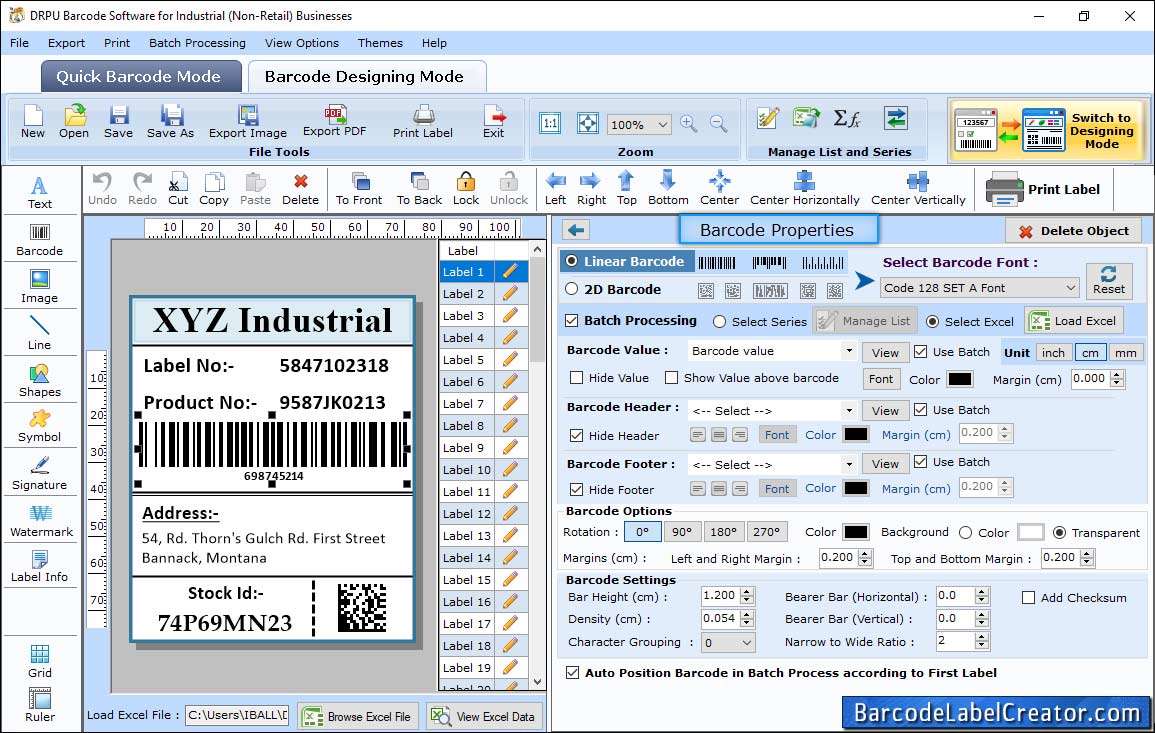
Task: Select the Linear Barcode option
Action: [572, 261]
